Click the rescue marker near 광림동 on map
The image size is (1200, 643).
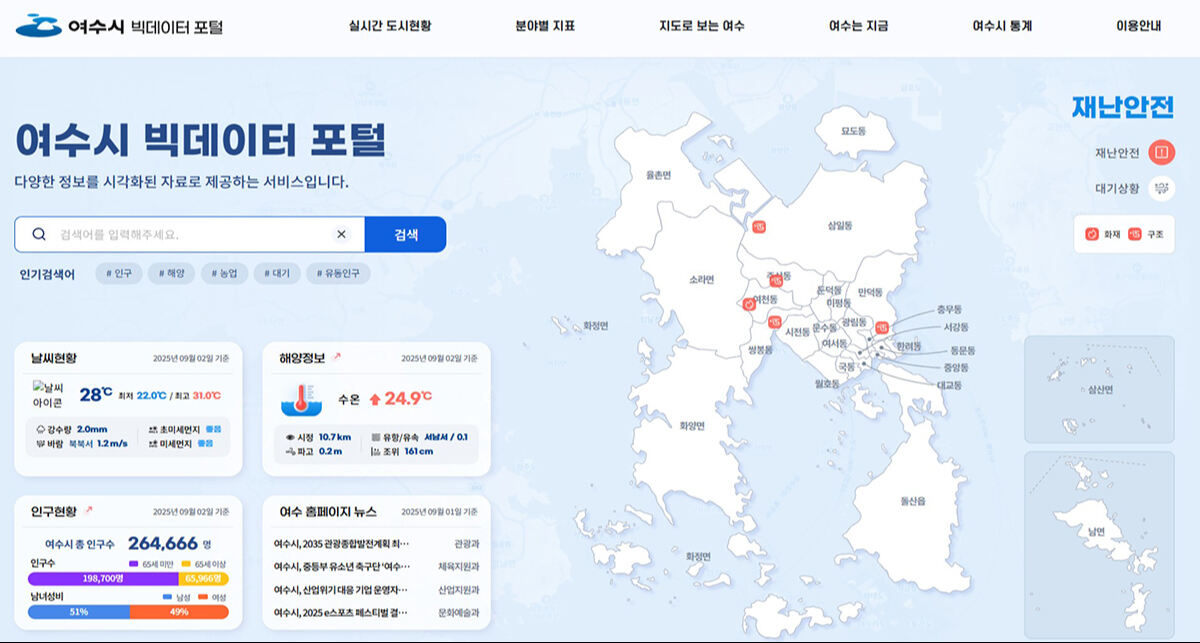tap(884, 327)
